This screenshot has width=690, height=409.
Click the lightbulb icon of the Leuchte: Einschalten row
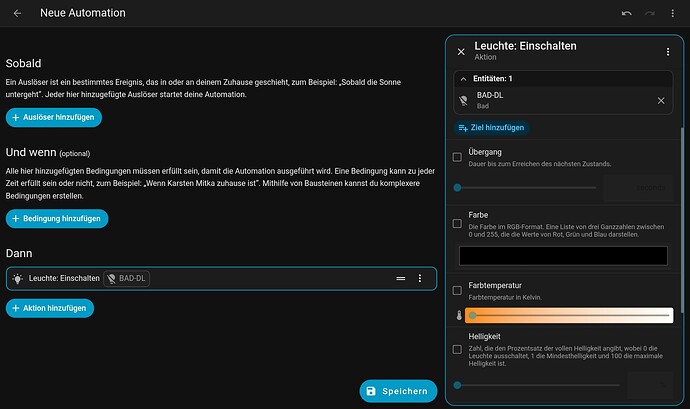(x=18, y=278)
